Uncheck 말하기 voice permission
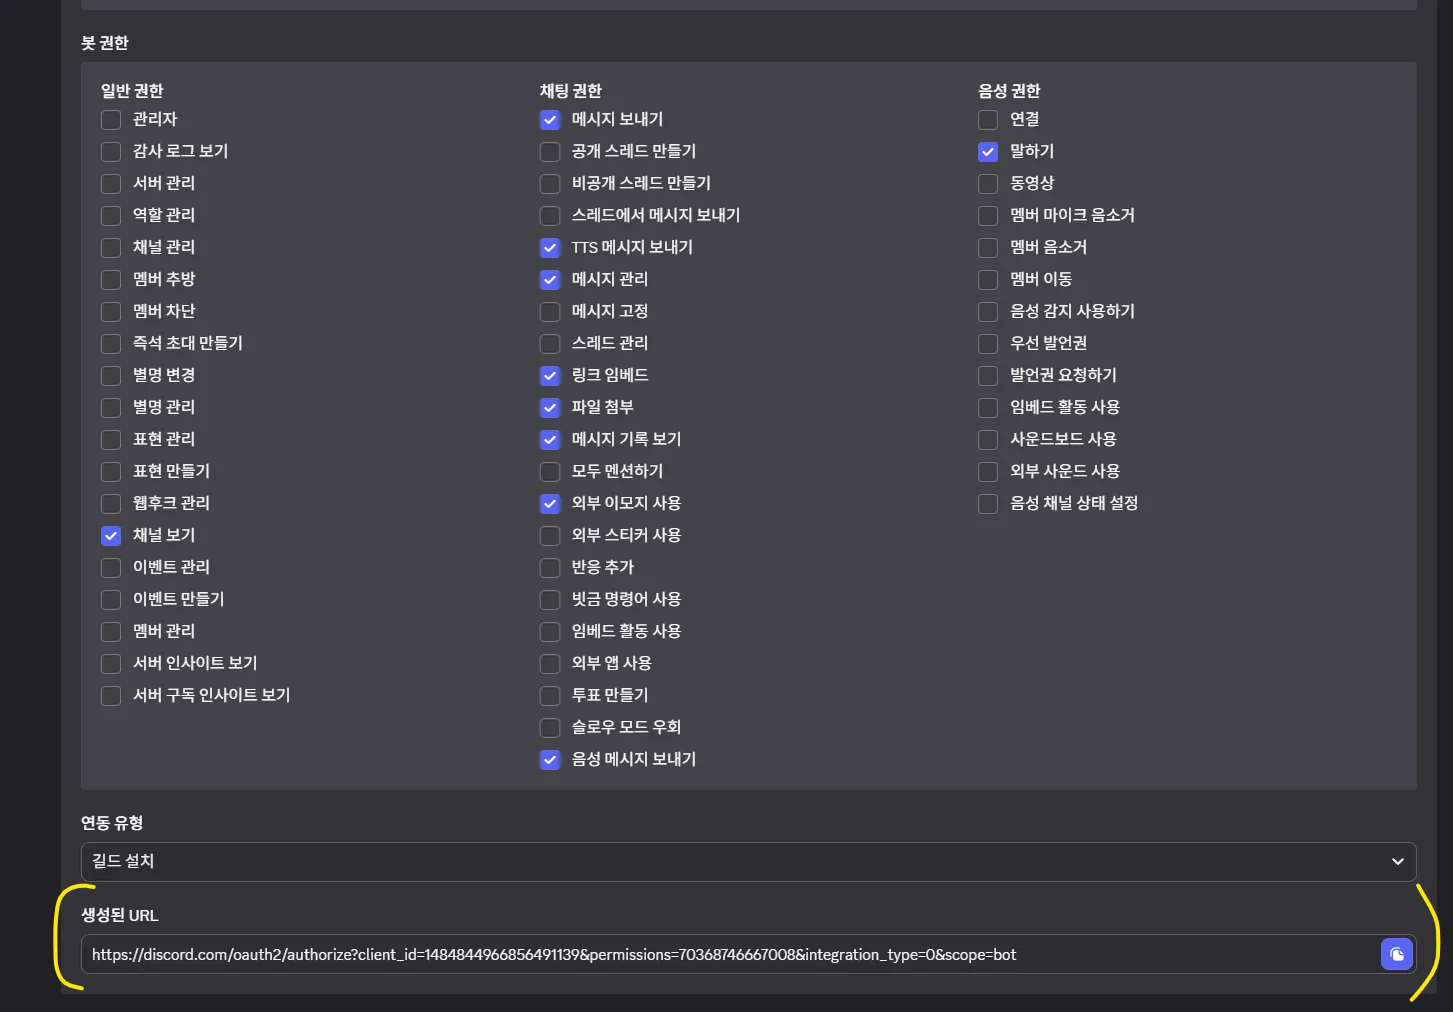The height and width of the screenshot is (1012, 1453). (x=988, y=152)
